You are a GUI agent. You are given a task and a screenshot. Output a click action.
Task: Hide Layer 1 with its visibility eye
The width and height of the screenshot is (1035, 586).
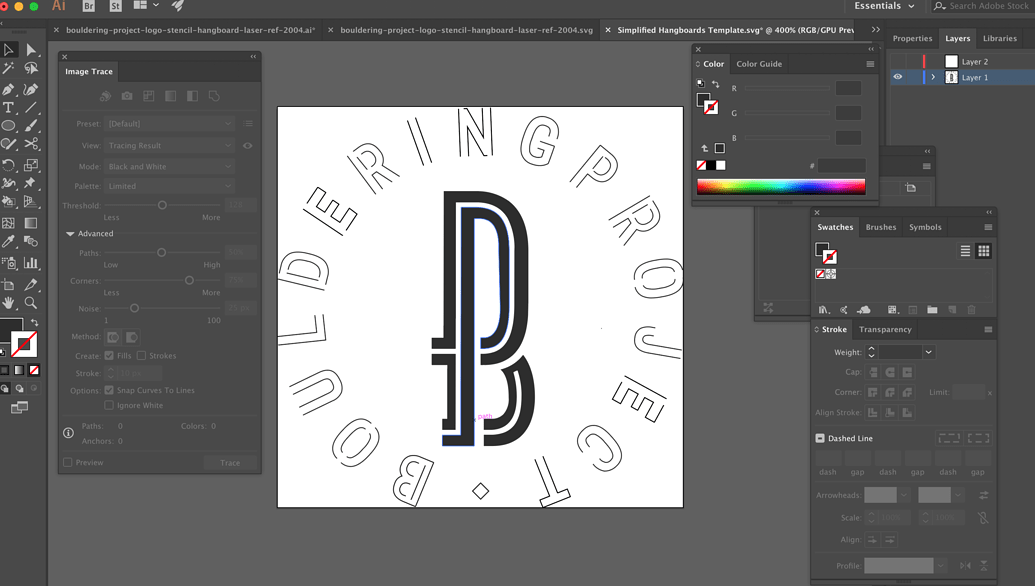[x=897, y=77]
